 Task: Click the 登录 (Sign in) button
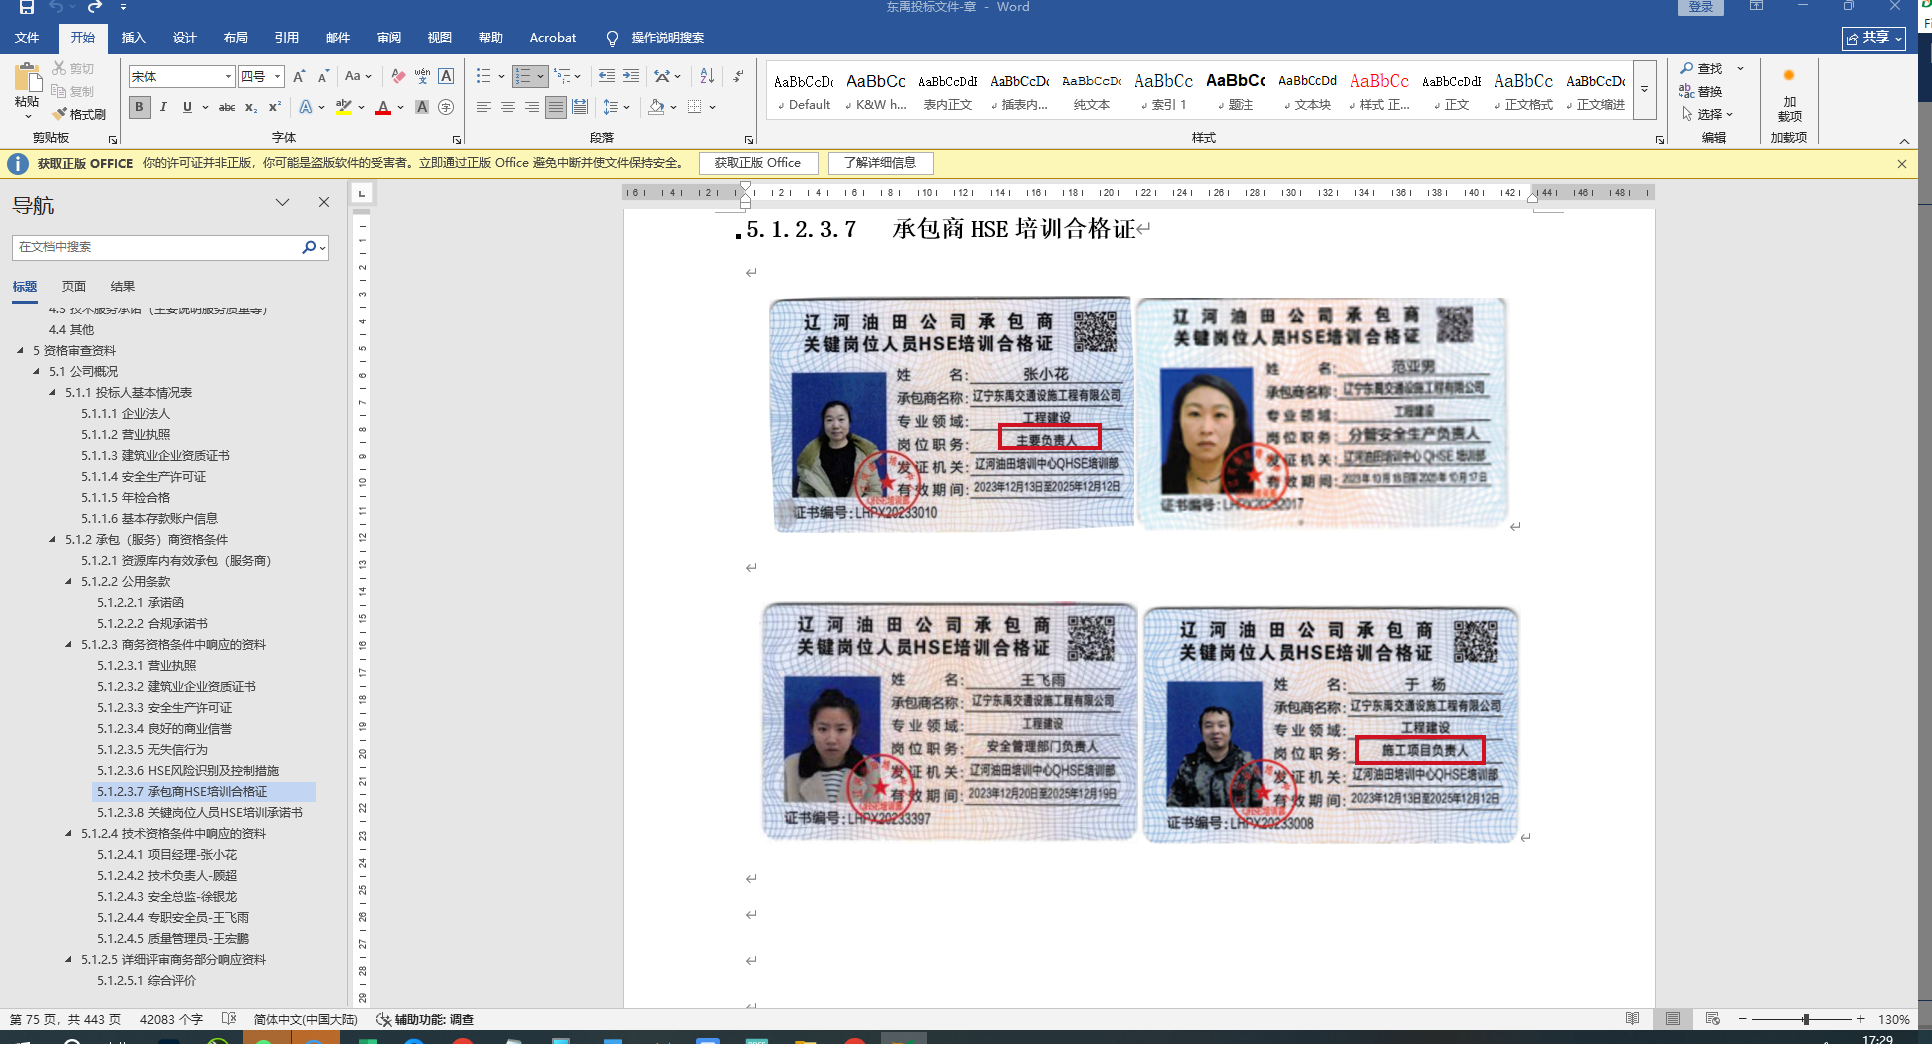click(x=1700, y=7)
